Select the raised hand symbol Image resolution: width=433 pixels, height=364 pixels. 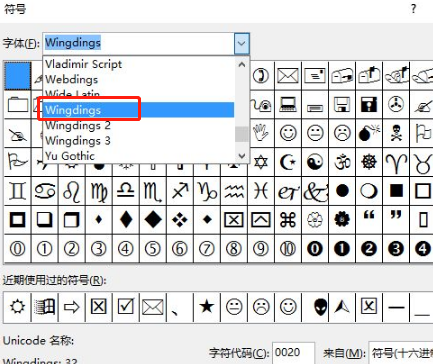pyautogui.click(x=261, y=133)
